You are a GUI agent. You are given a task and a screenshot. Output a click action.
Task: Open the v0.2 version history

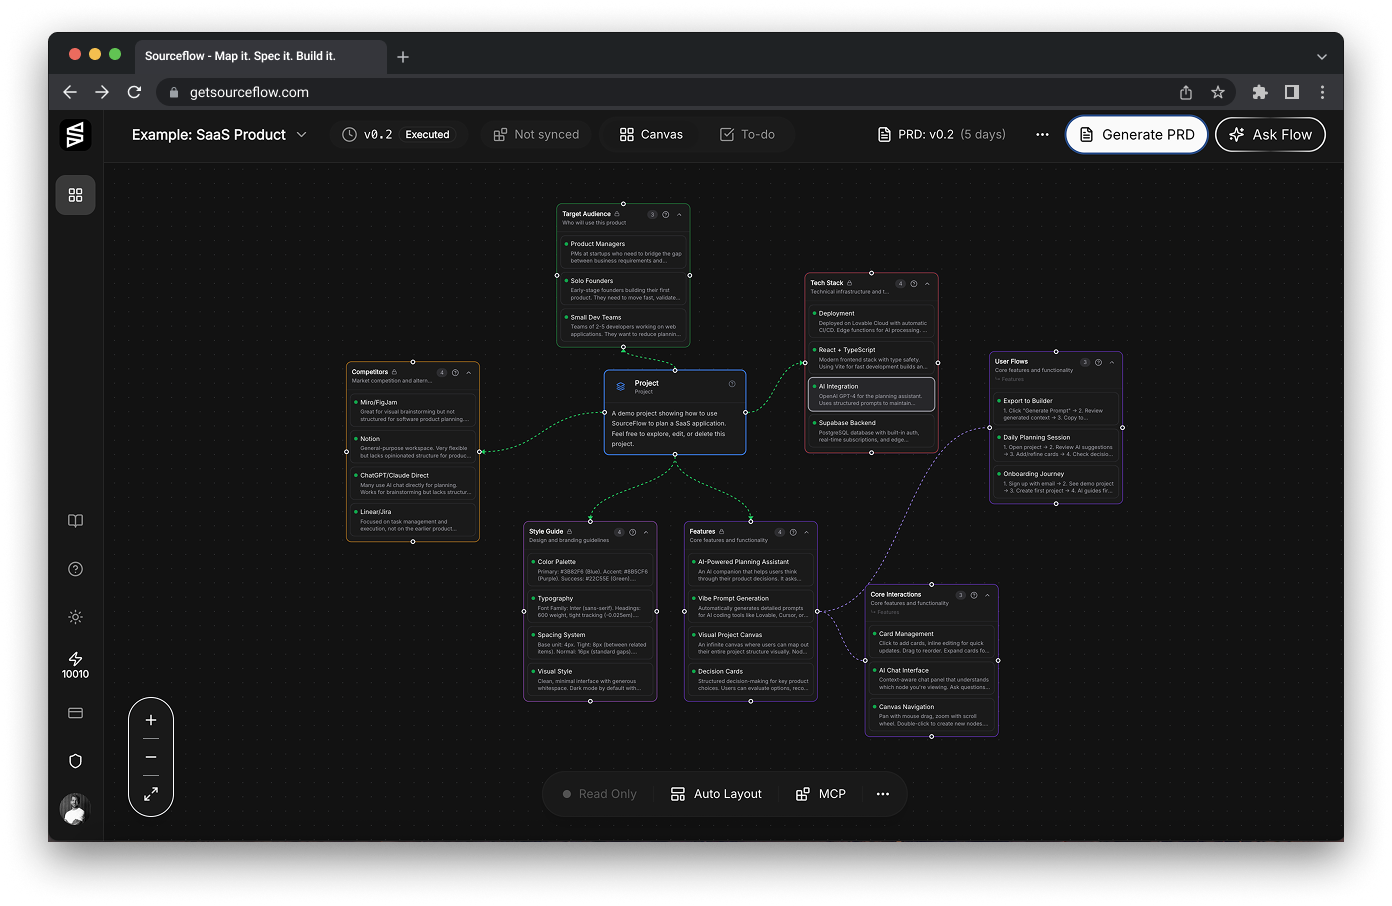[x=396, y=135]
